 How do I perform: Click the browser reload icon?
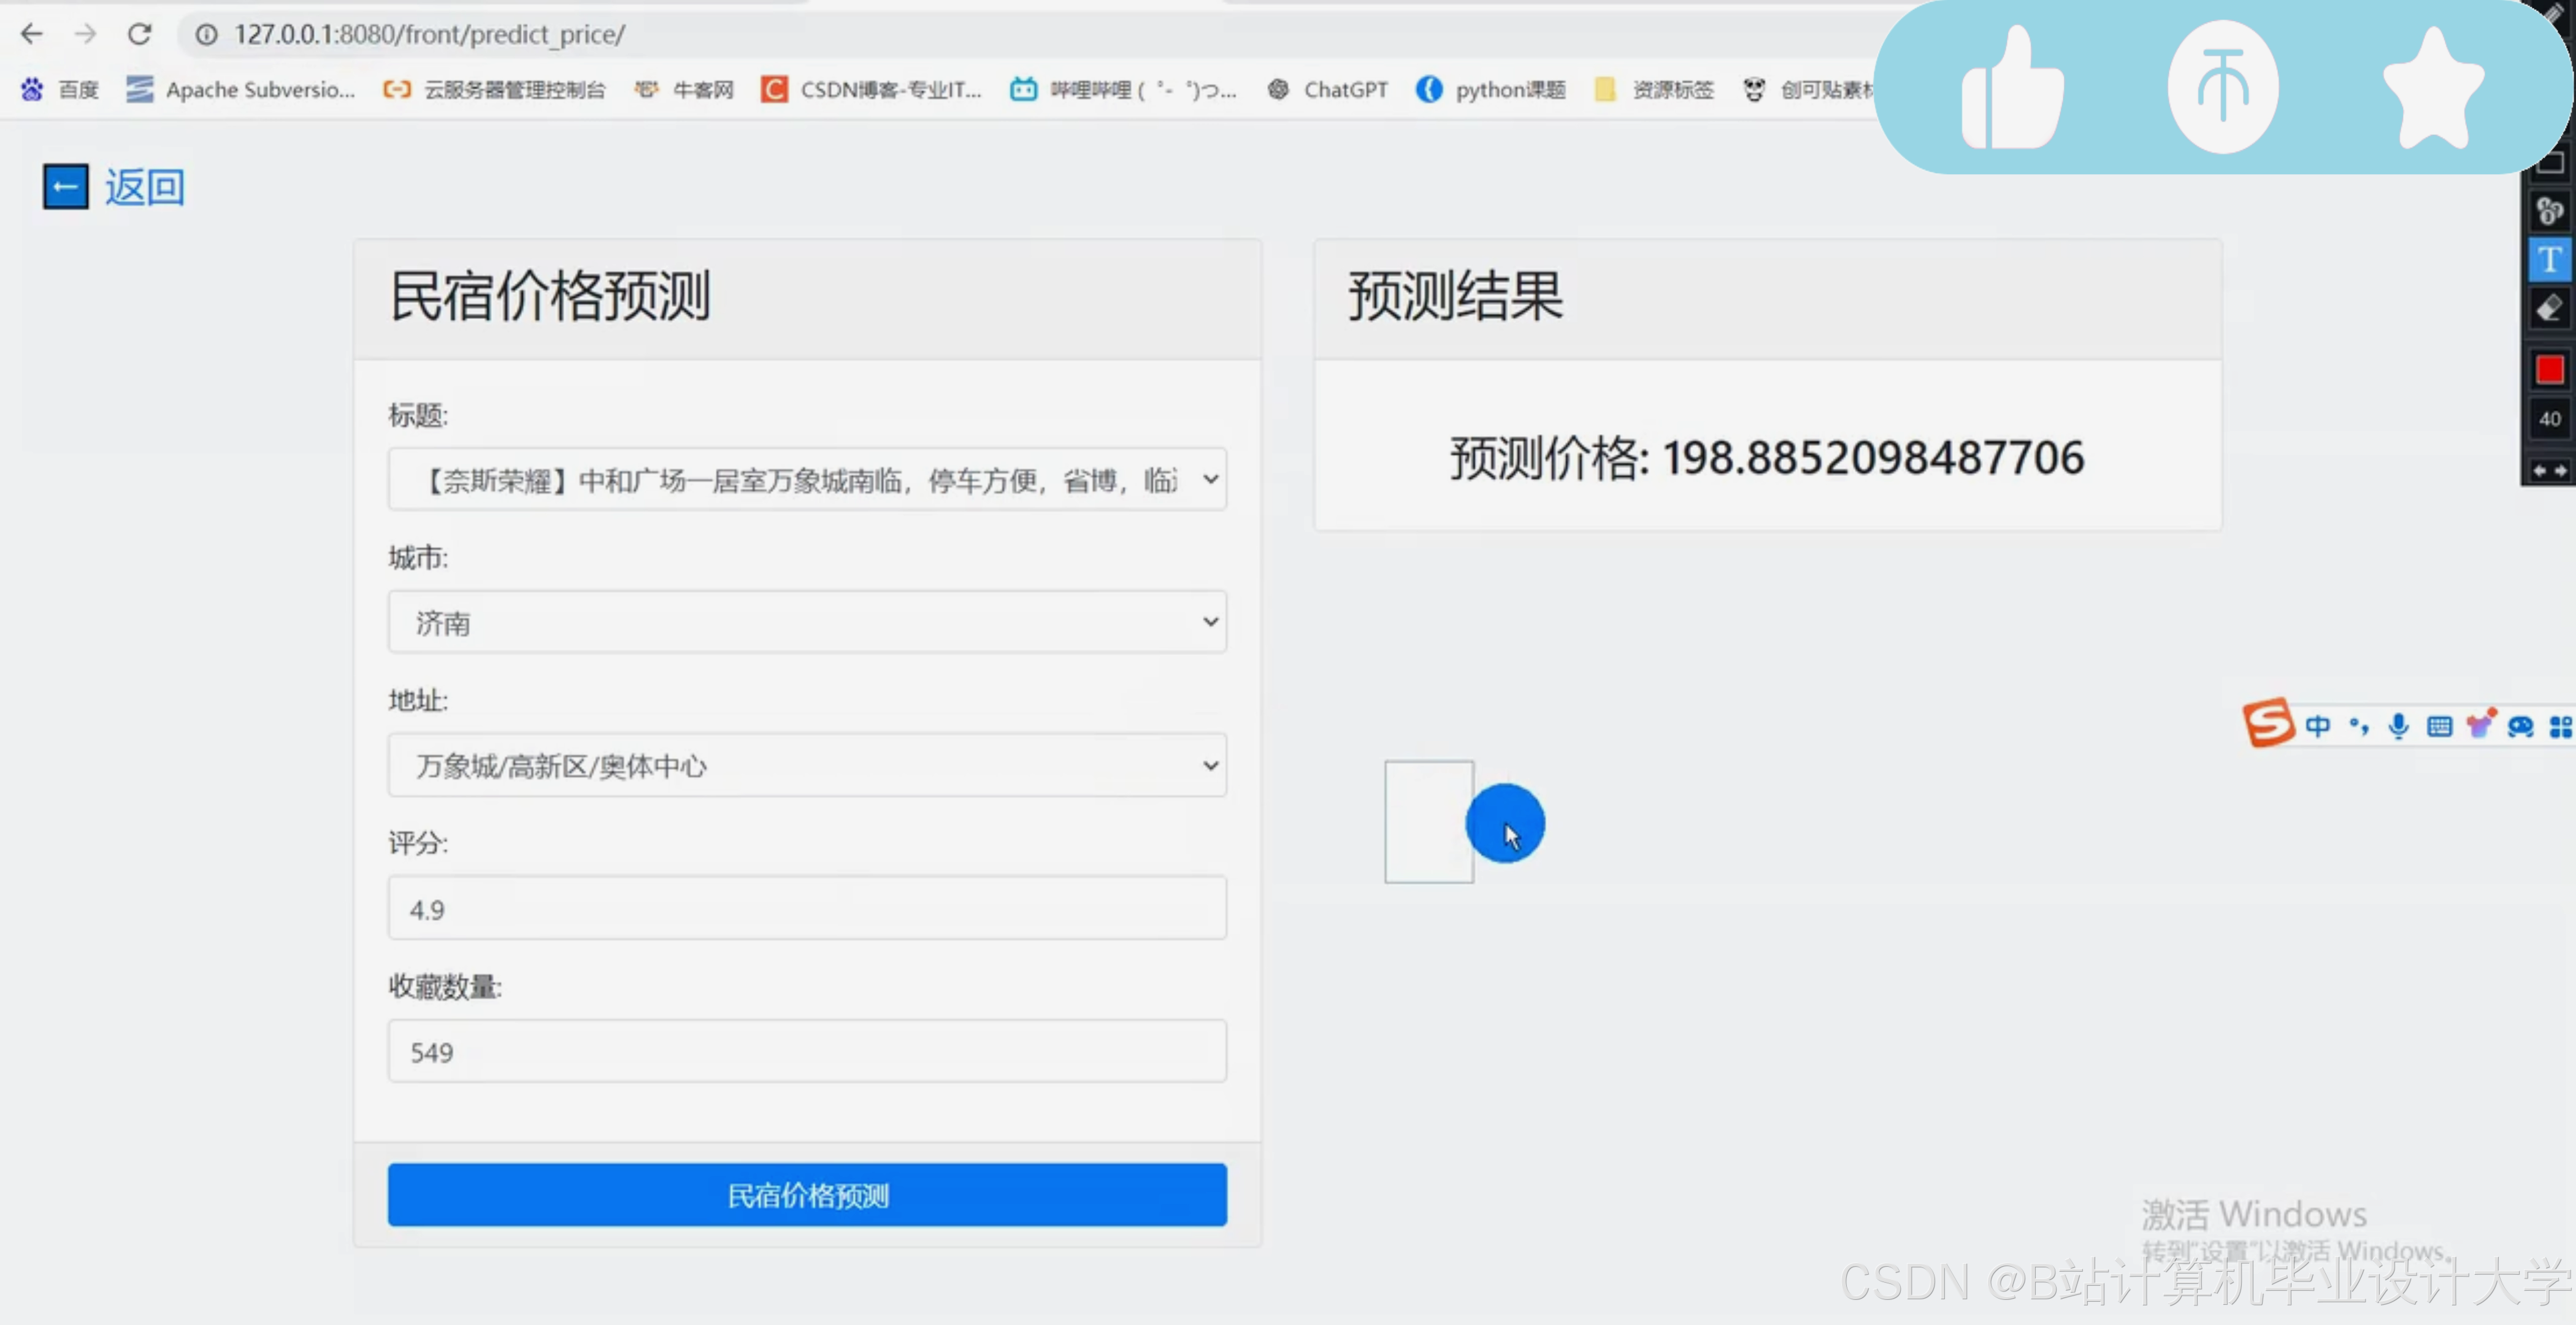[140, 34]
